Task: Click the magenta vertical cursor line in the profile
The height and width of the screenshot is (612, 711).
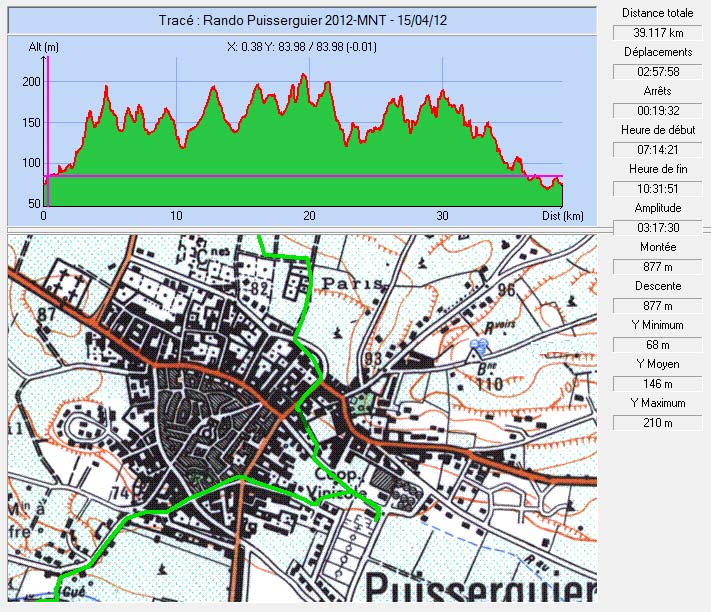Action: 47,120
